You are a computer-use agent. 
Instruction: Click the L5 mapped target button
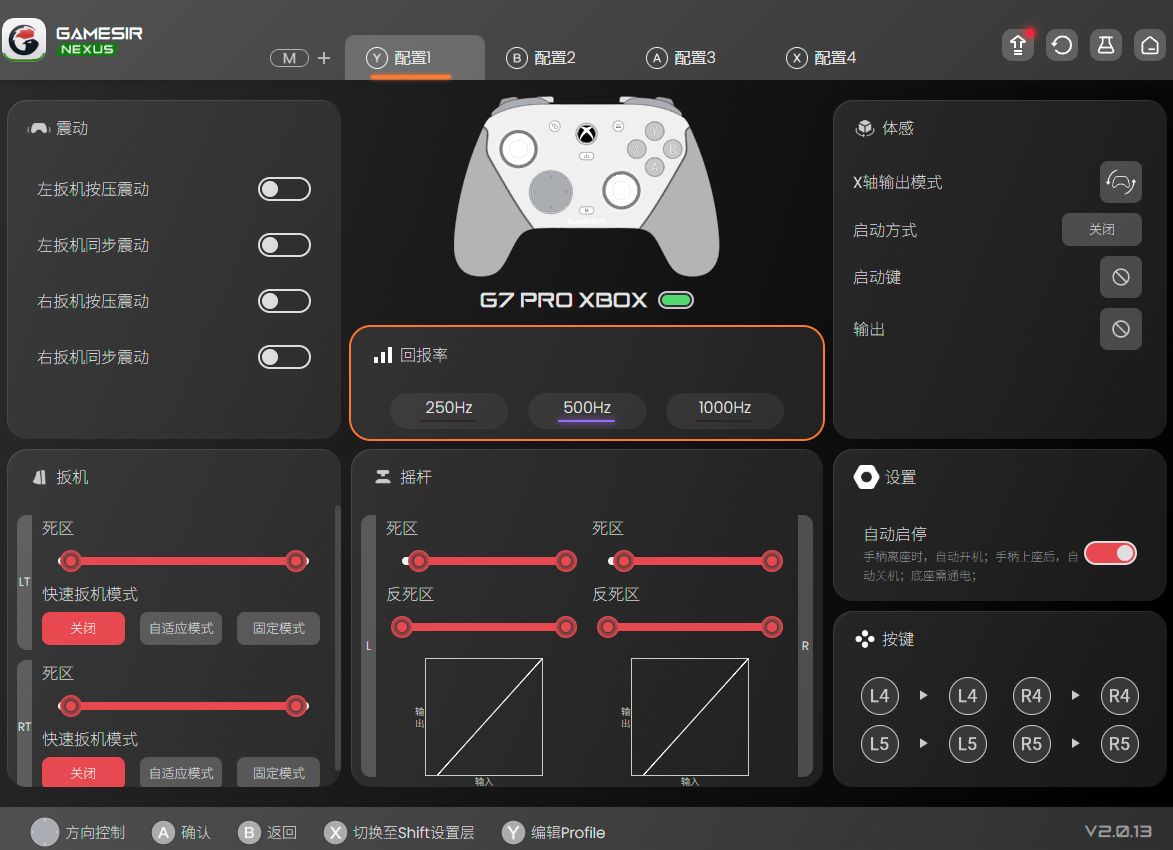967,744
